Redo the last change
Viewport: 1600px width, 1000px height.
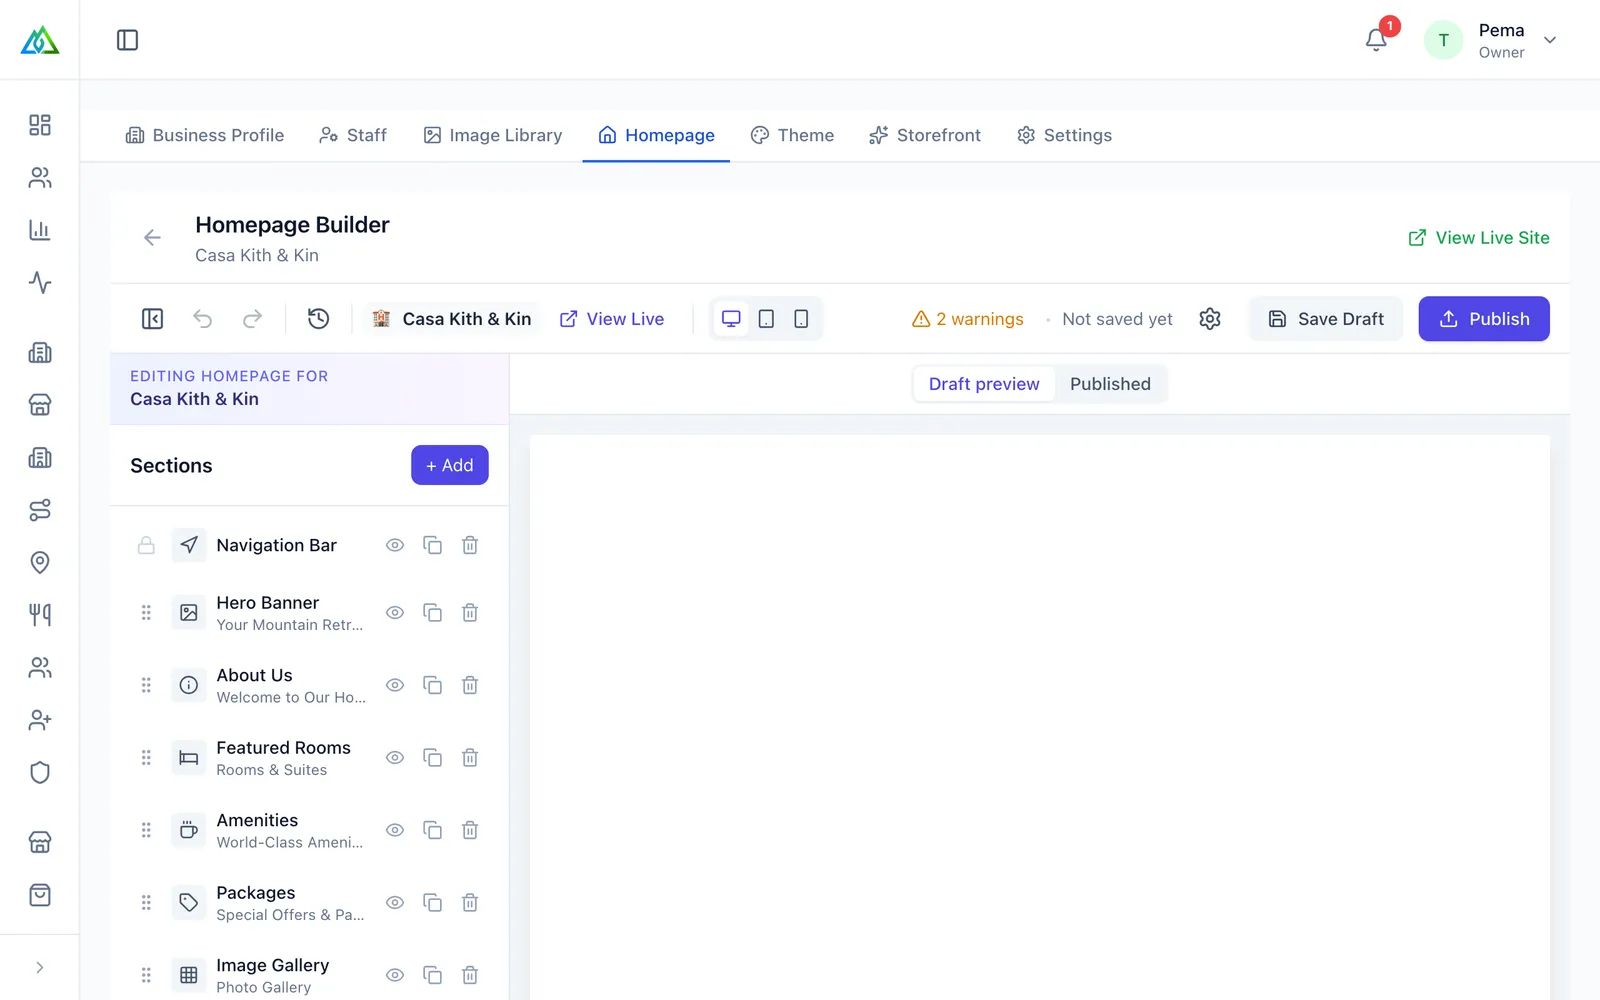pos(252,319)
